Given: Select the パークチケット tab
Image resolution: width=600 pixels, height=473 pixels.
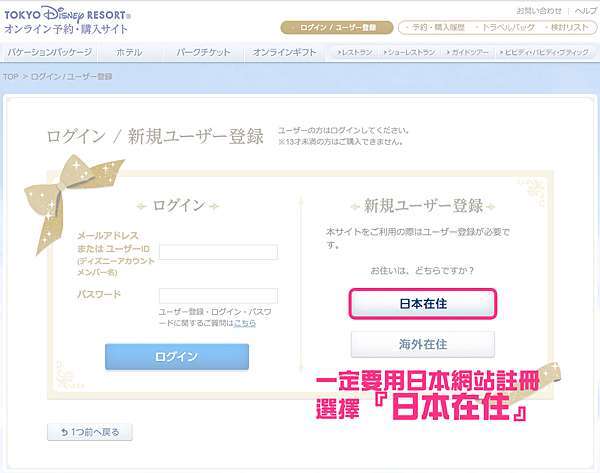Looking at the screenshot, I should point(203,52).
